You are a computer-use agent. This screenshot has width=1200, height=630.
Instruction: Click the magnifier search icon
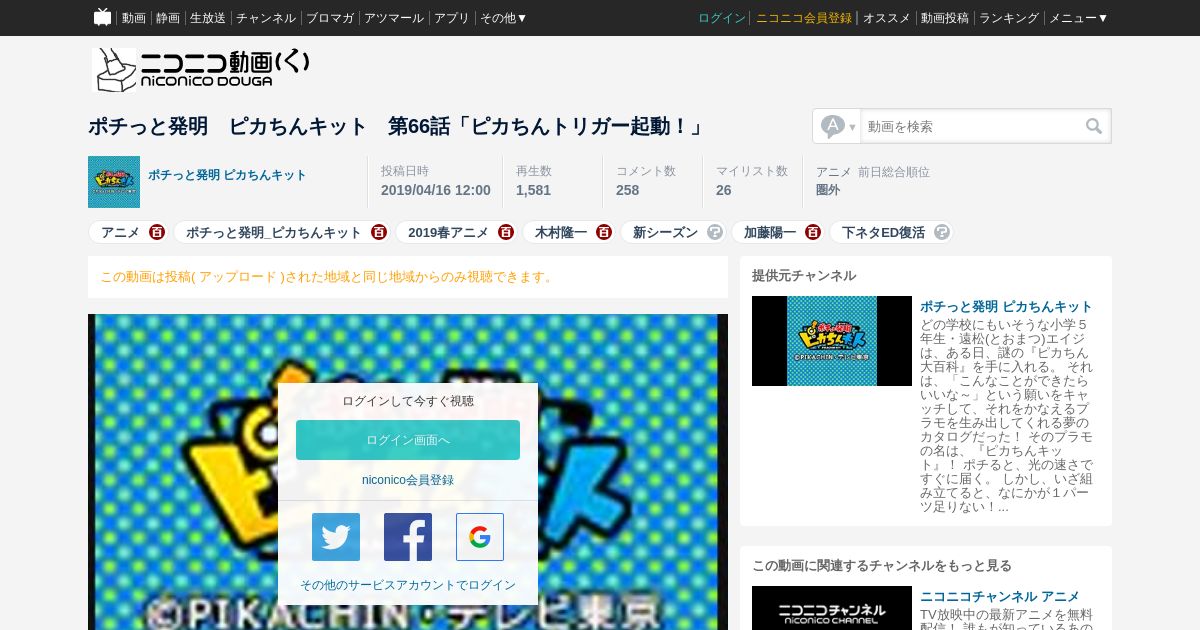[x=1094, y=126]
